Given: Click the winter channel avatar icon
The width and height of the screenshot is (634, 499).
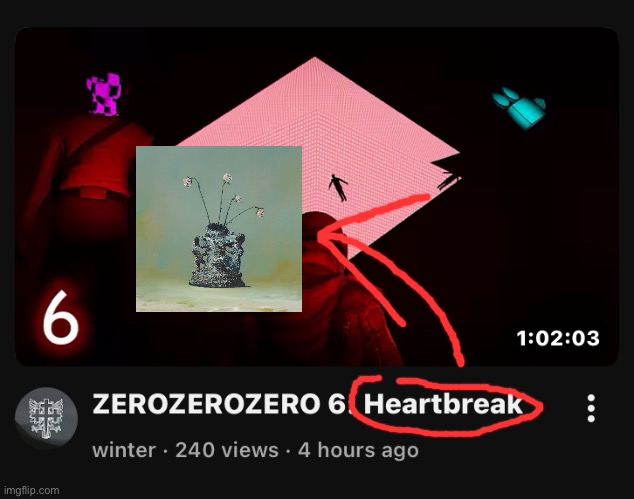Looking at the screenshot, I should (46, 418).
